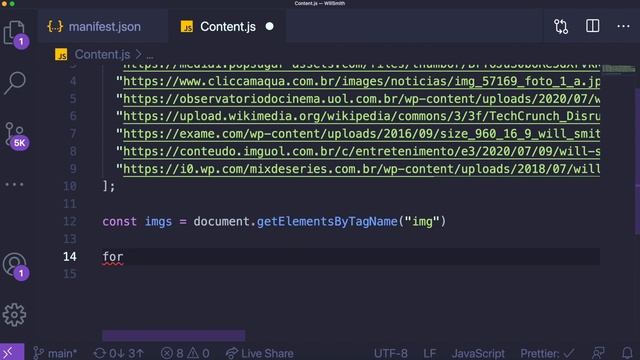Open the i0.wp.com mixdeseries URL

(x=361, y=169)
